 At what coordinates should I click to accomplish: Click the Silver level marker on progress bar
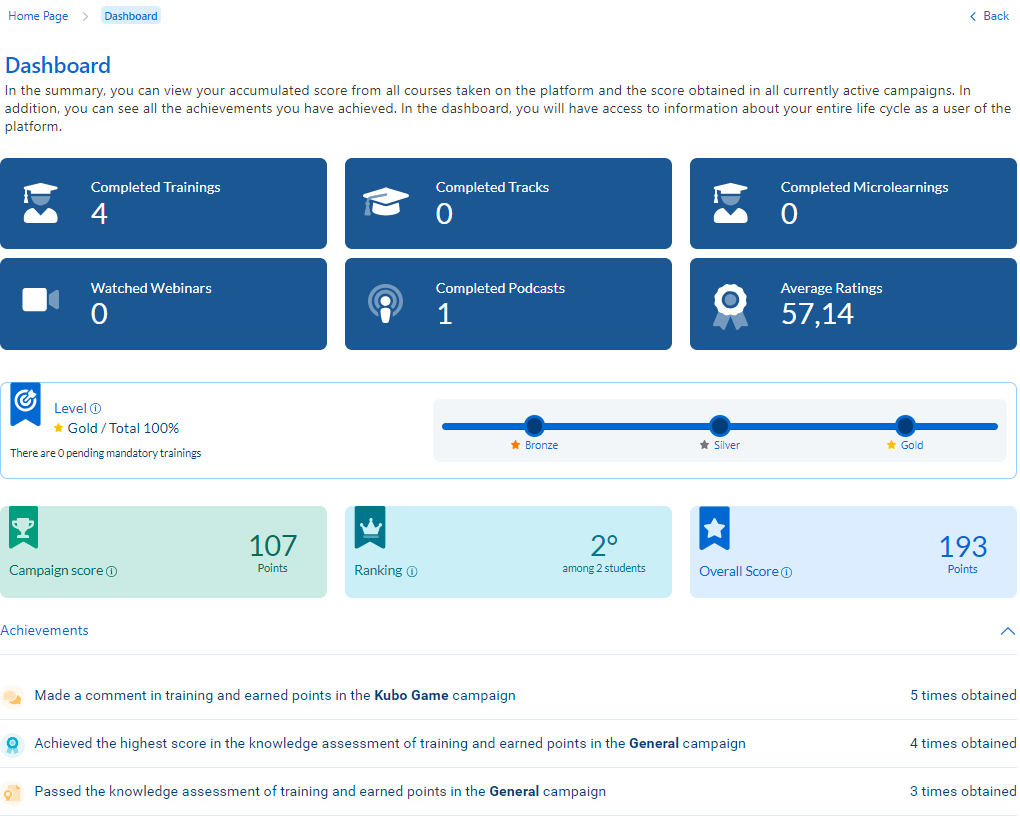point(720,426)
